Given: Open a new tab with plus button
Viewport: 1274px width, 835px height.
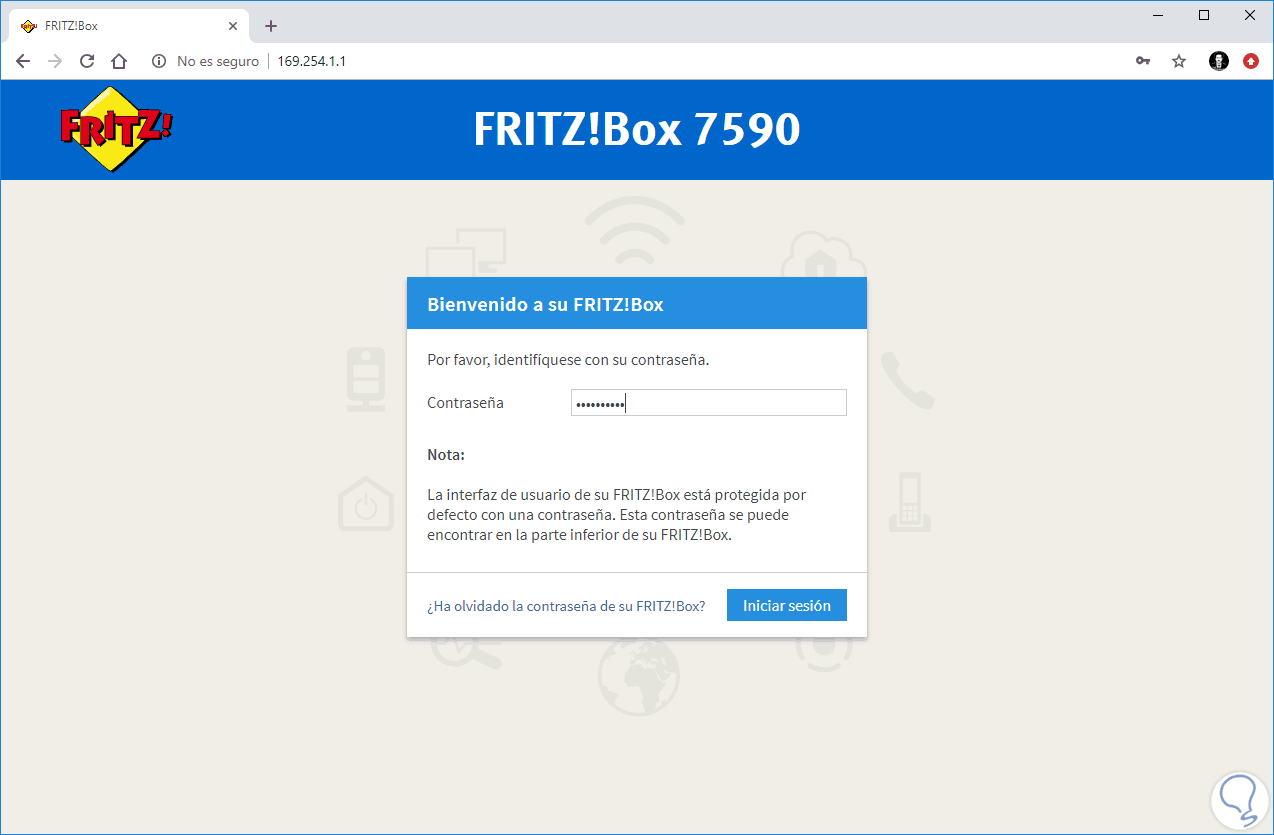Looking at the screenshot, I should point(270,26).
